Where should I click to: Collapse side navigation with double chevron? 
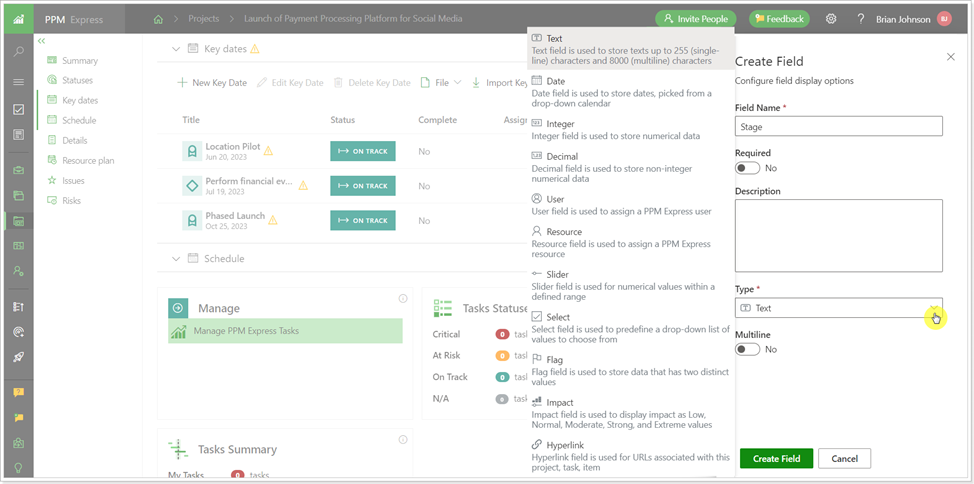point(42,41)
